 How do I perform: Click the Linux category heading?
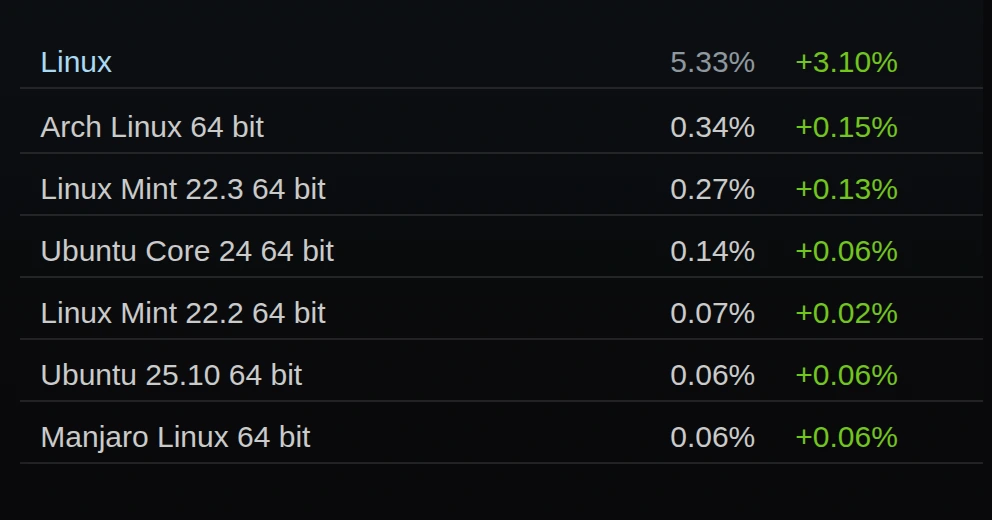(76, 63)
